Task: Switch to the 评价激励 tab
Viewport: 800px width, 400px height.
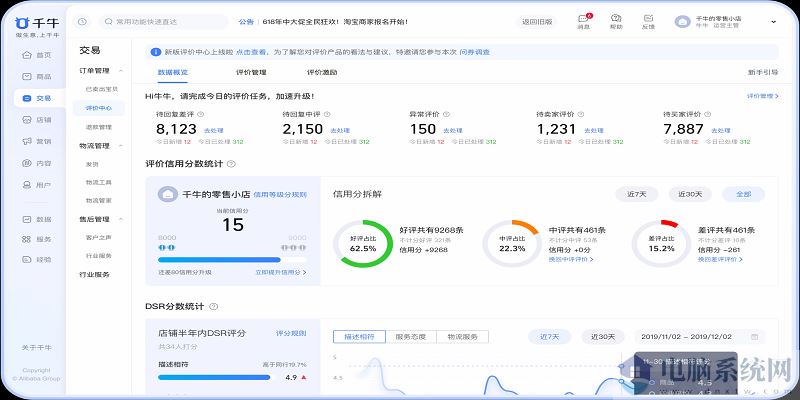Action: pyautogui.click(x=322, y=72)
